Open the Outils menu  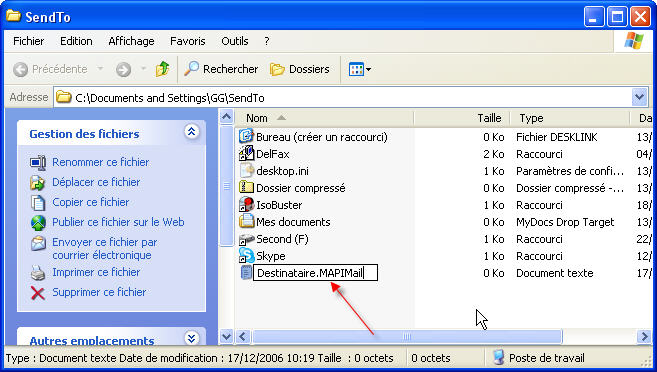click(235, 41)
